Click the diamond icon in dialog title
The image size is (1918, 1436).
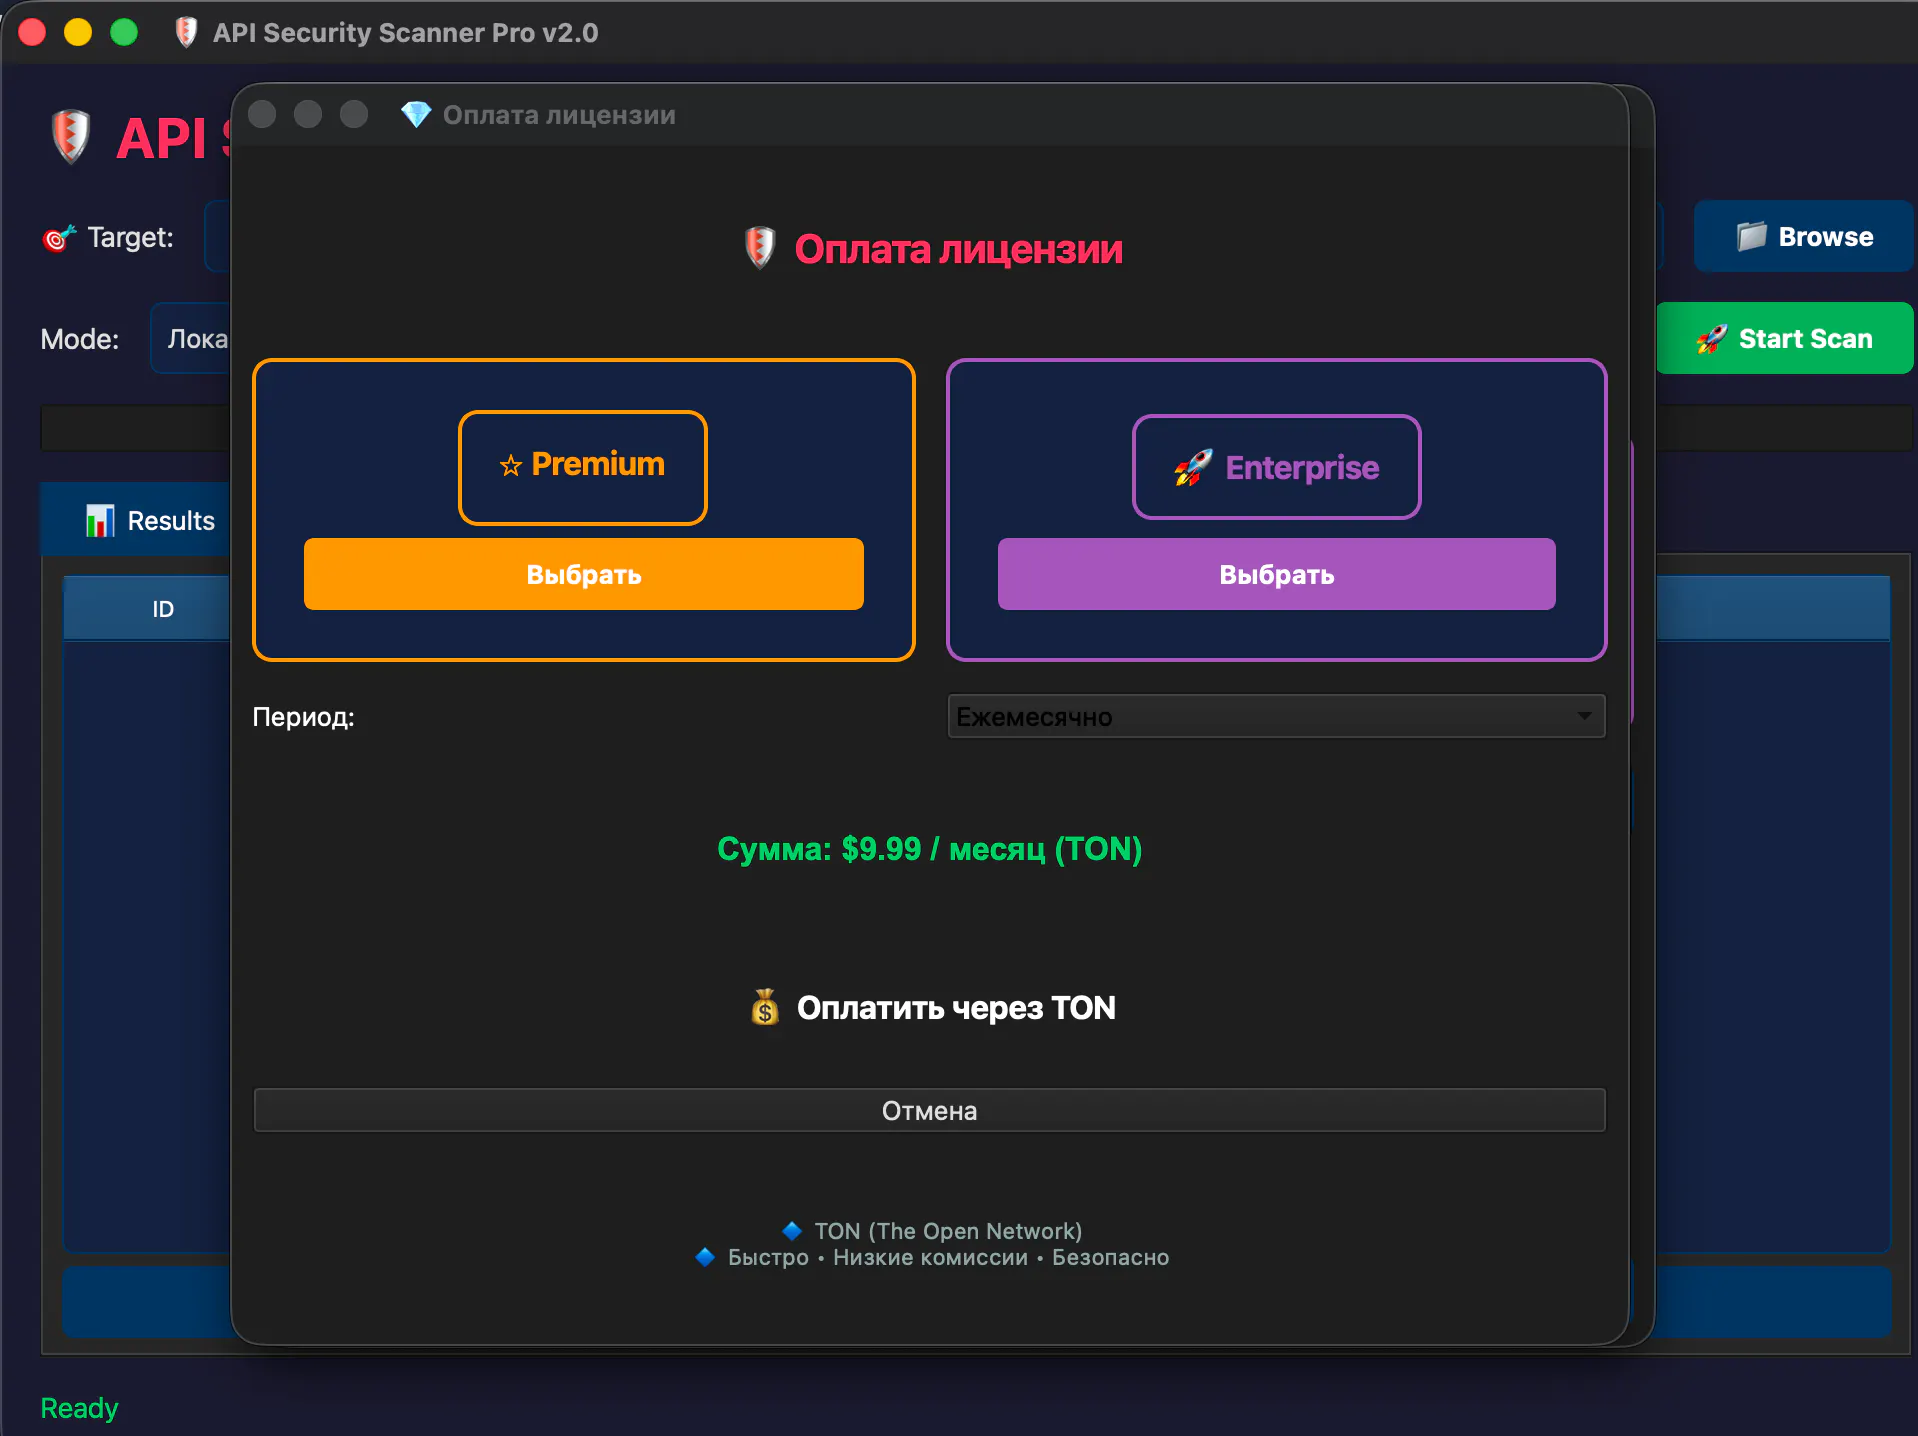click(416, 115)
